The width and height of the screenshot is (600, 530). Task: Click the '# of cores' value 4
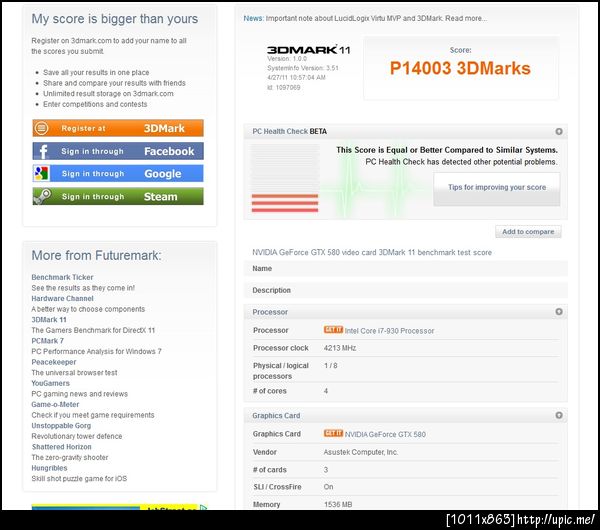(x=326, y=391)
